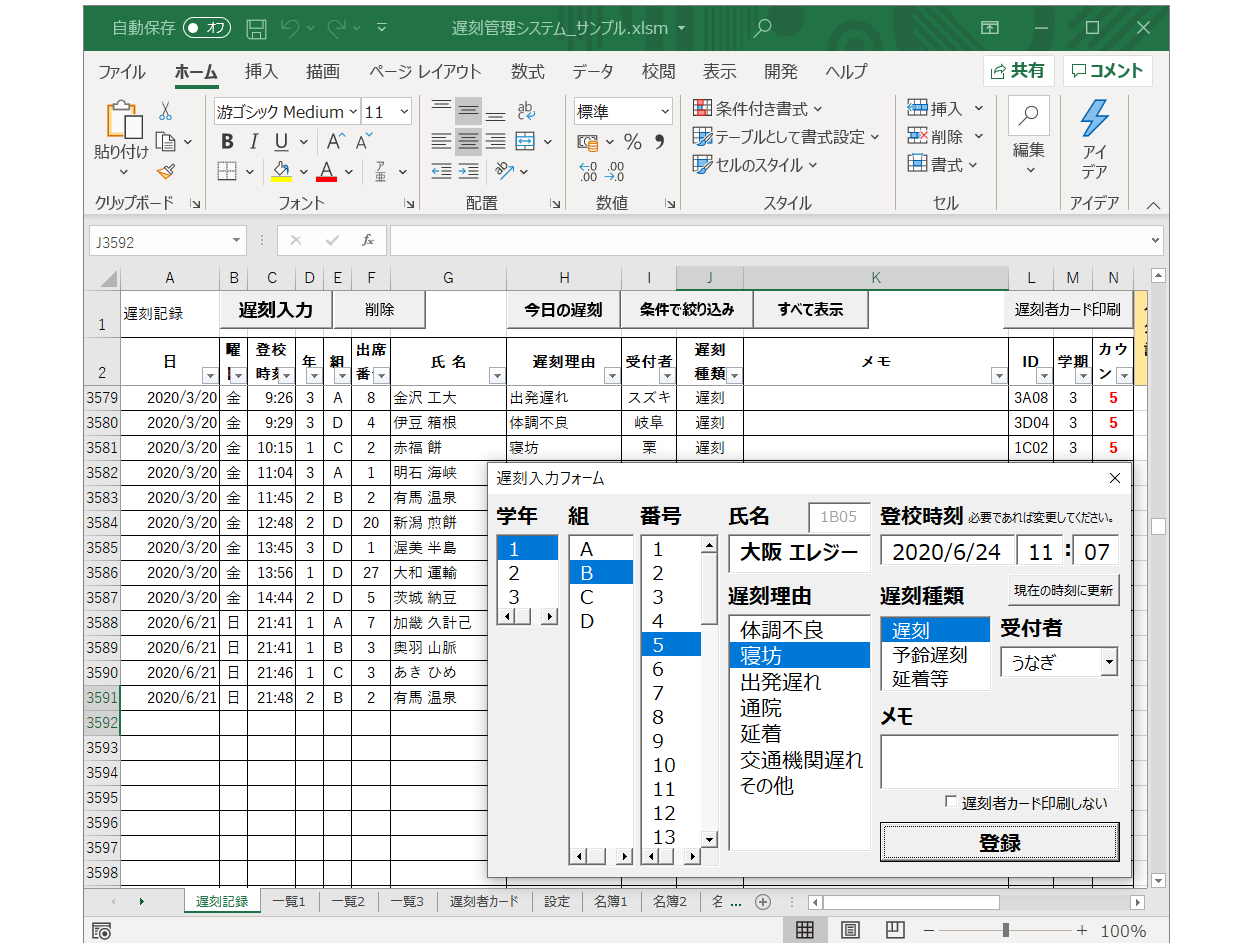Click the 条件で絞り込み button
1260x945 pixels.
point(687,310)
